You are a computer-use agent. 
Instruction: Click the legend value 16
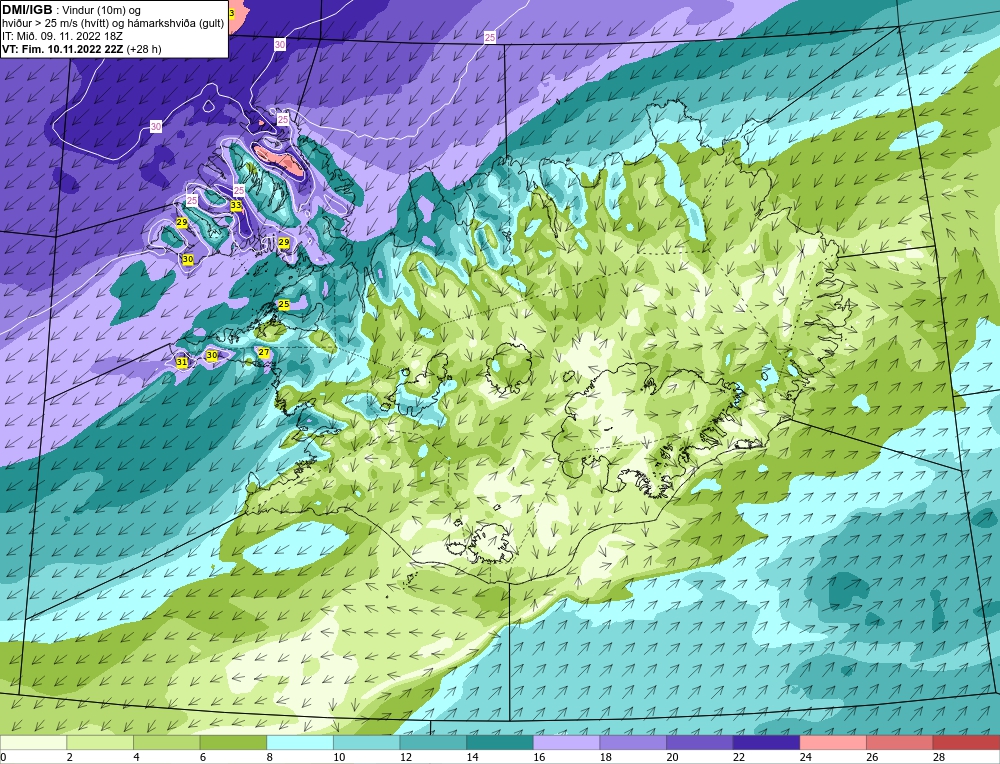pyautogui.click(x=539, y=757)
